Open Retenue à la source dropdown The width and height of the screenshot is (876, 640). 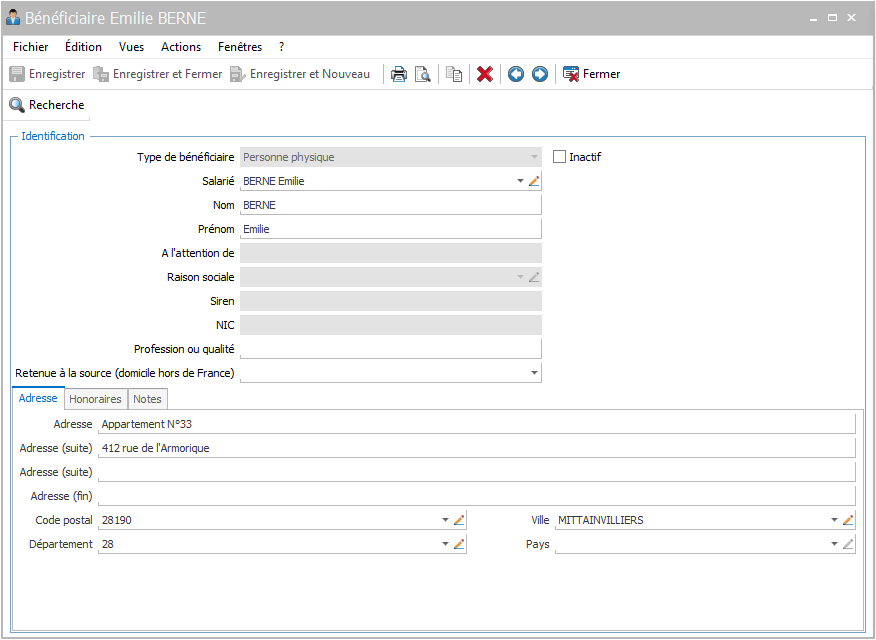(534, 372)
